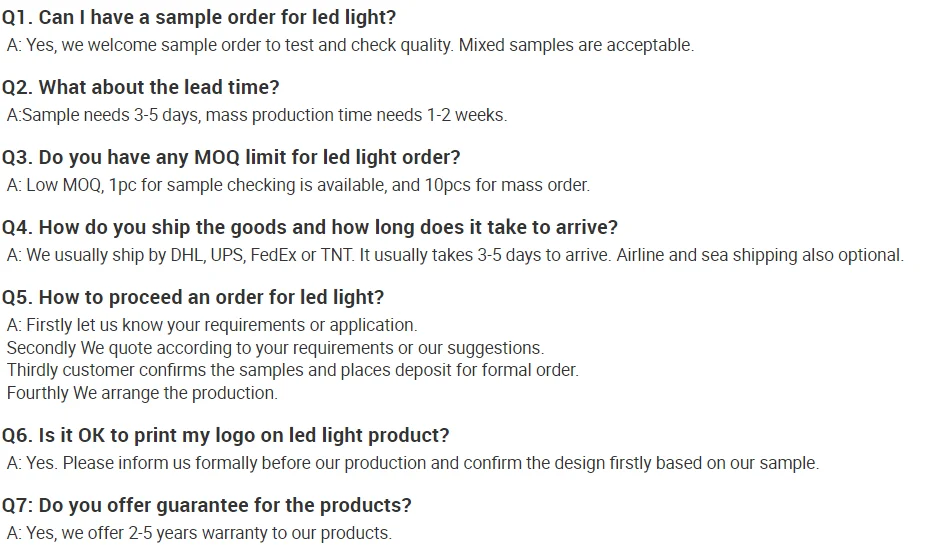Select the Q6 print my logo question
This screenshot has height=549, width=940.
tap(226, 435)
